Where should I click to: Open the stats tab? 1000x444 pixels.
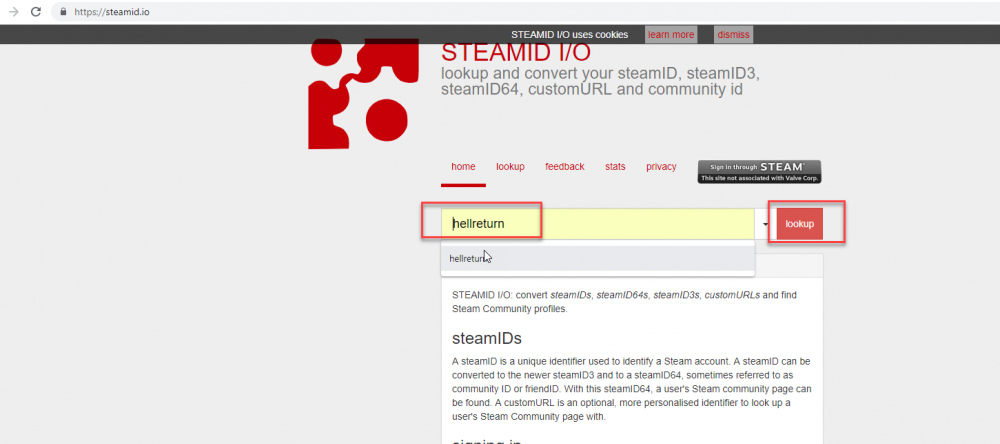click(x=615, y=167)
